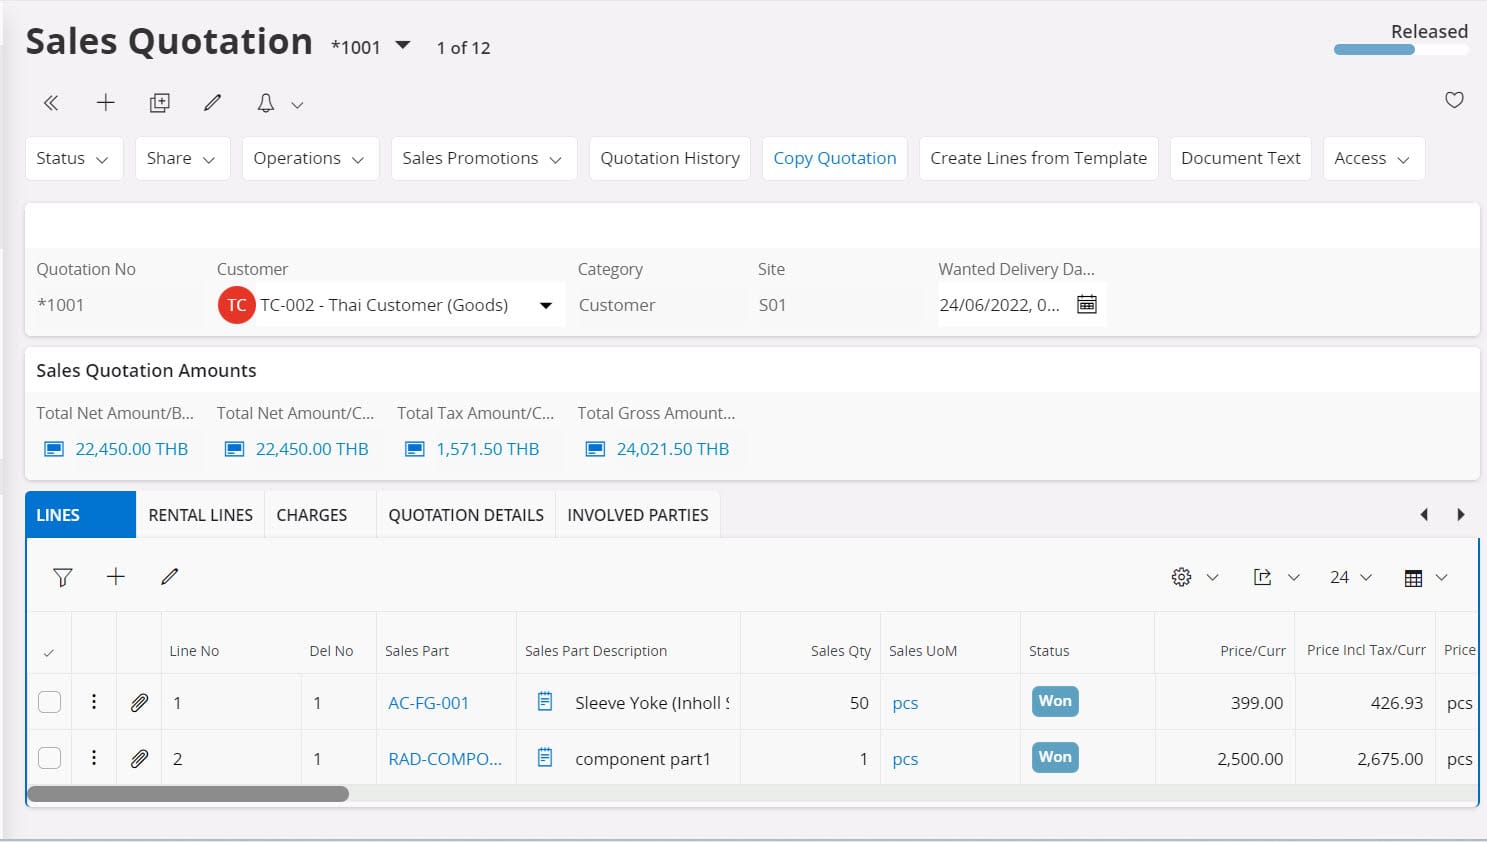The image size is (1487, 842).
Task: Expand the Status dropdown
Action: pyautogui.click(x=73, y=159)
